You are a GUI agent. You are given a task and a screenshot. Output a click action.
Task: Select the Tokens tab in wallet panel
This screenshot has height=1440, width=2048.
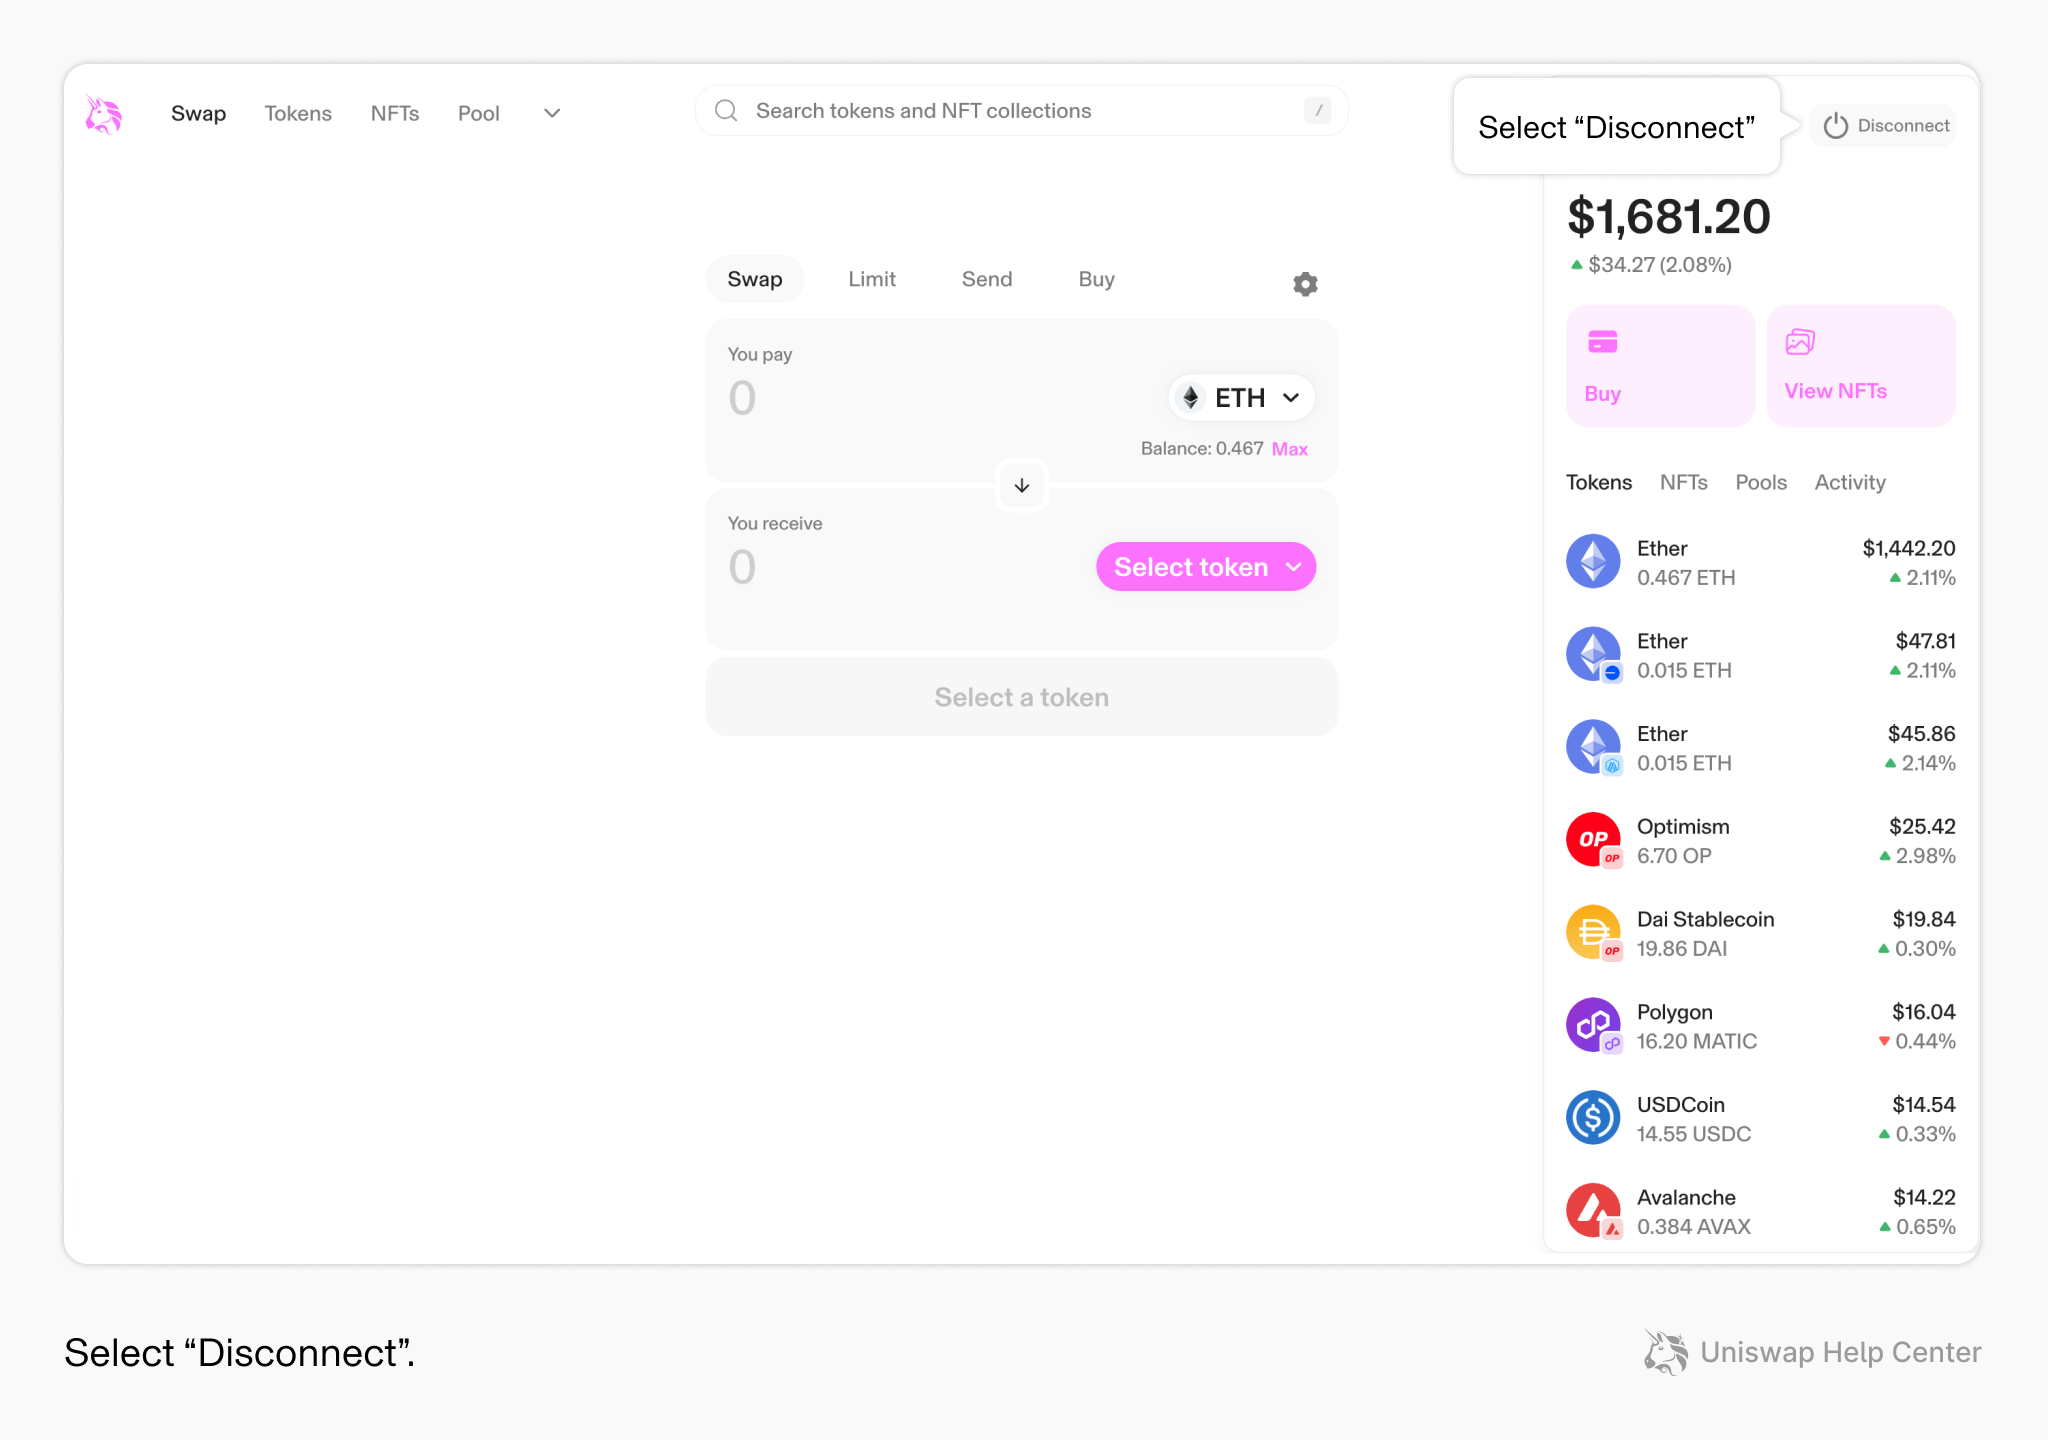[1599, 482]
